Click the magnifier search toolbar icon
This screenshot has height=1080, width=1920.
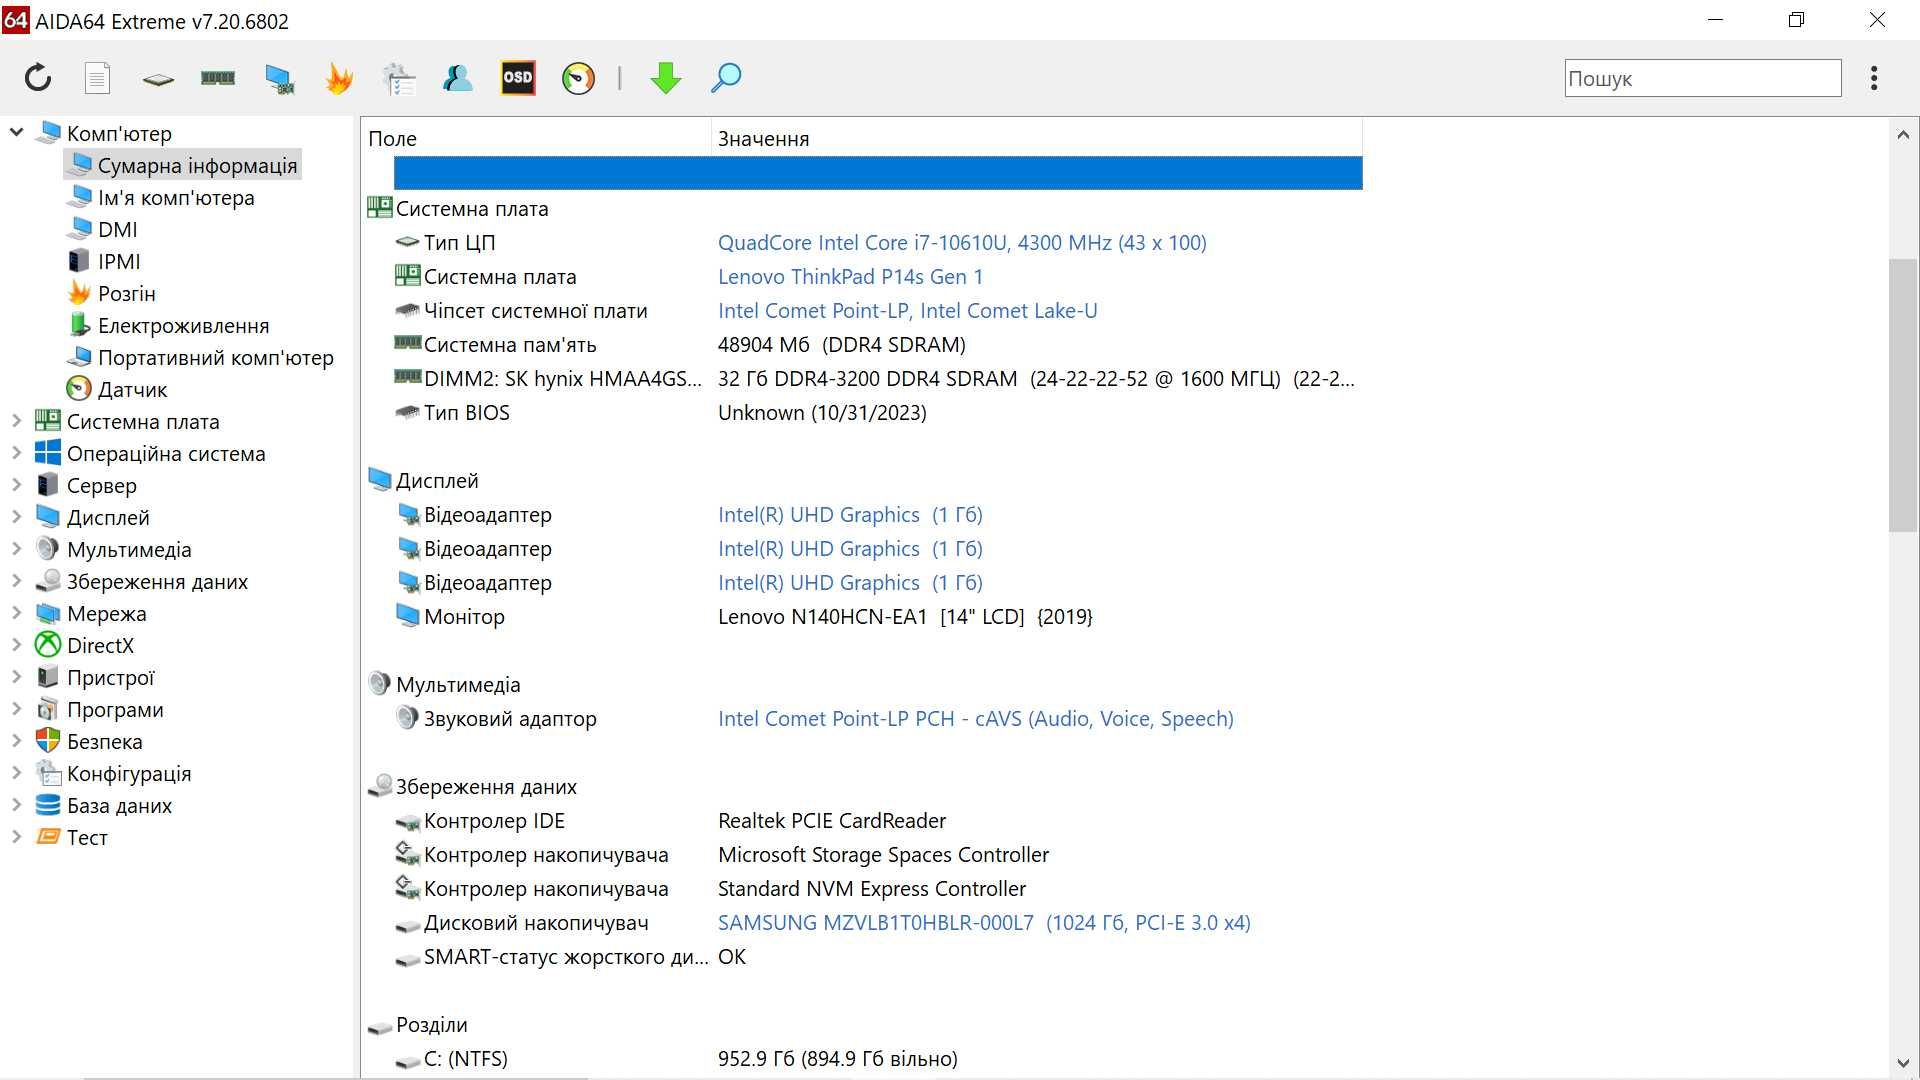tap(726, 78)
